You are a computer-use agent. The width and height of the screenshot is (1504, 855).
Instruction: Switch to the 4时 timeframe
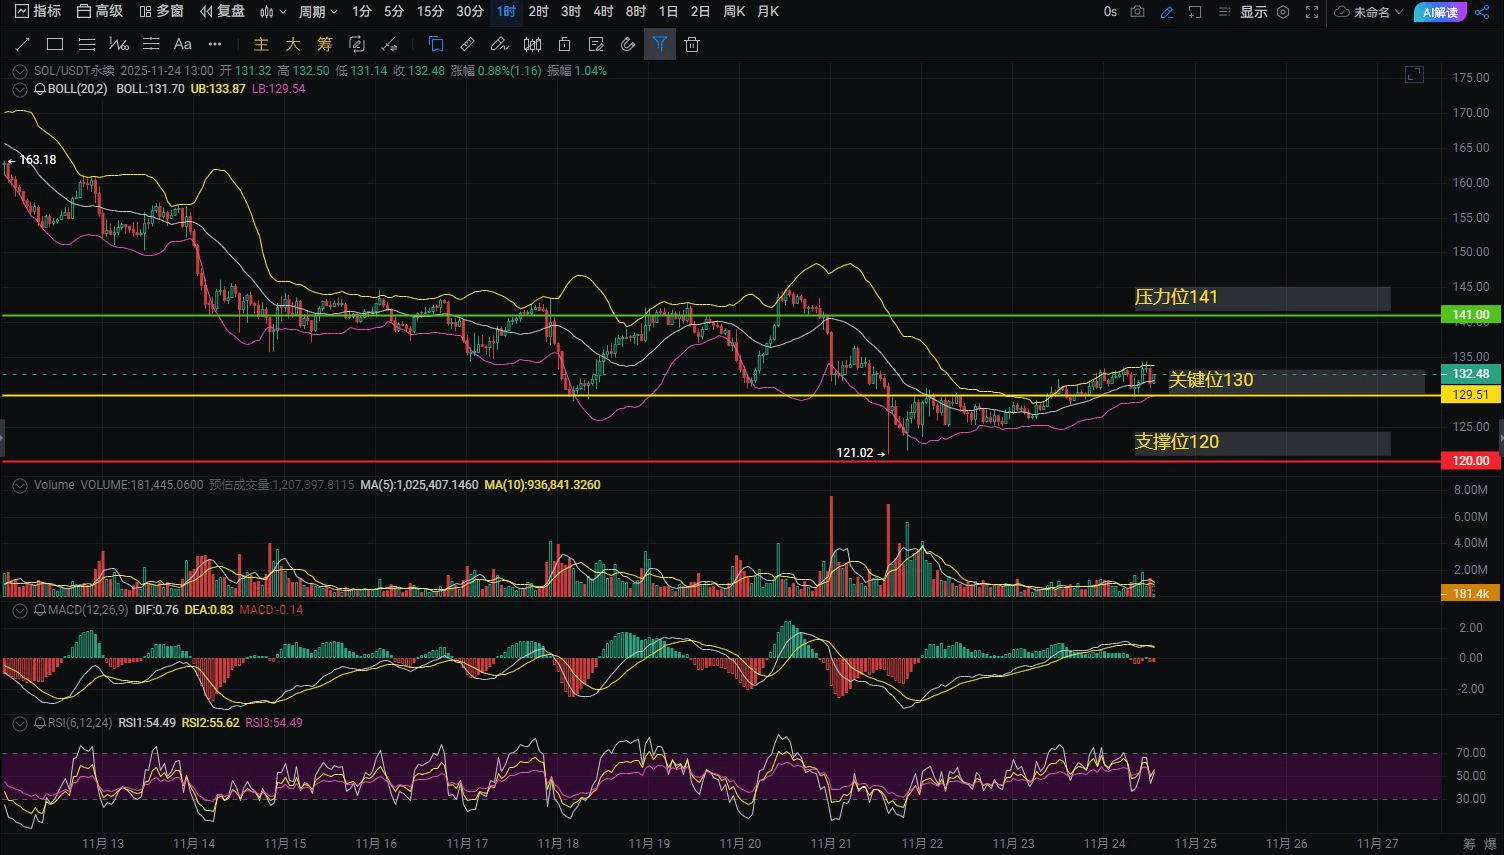[x=603, y=12]
